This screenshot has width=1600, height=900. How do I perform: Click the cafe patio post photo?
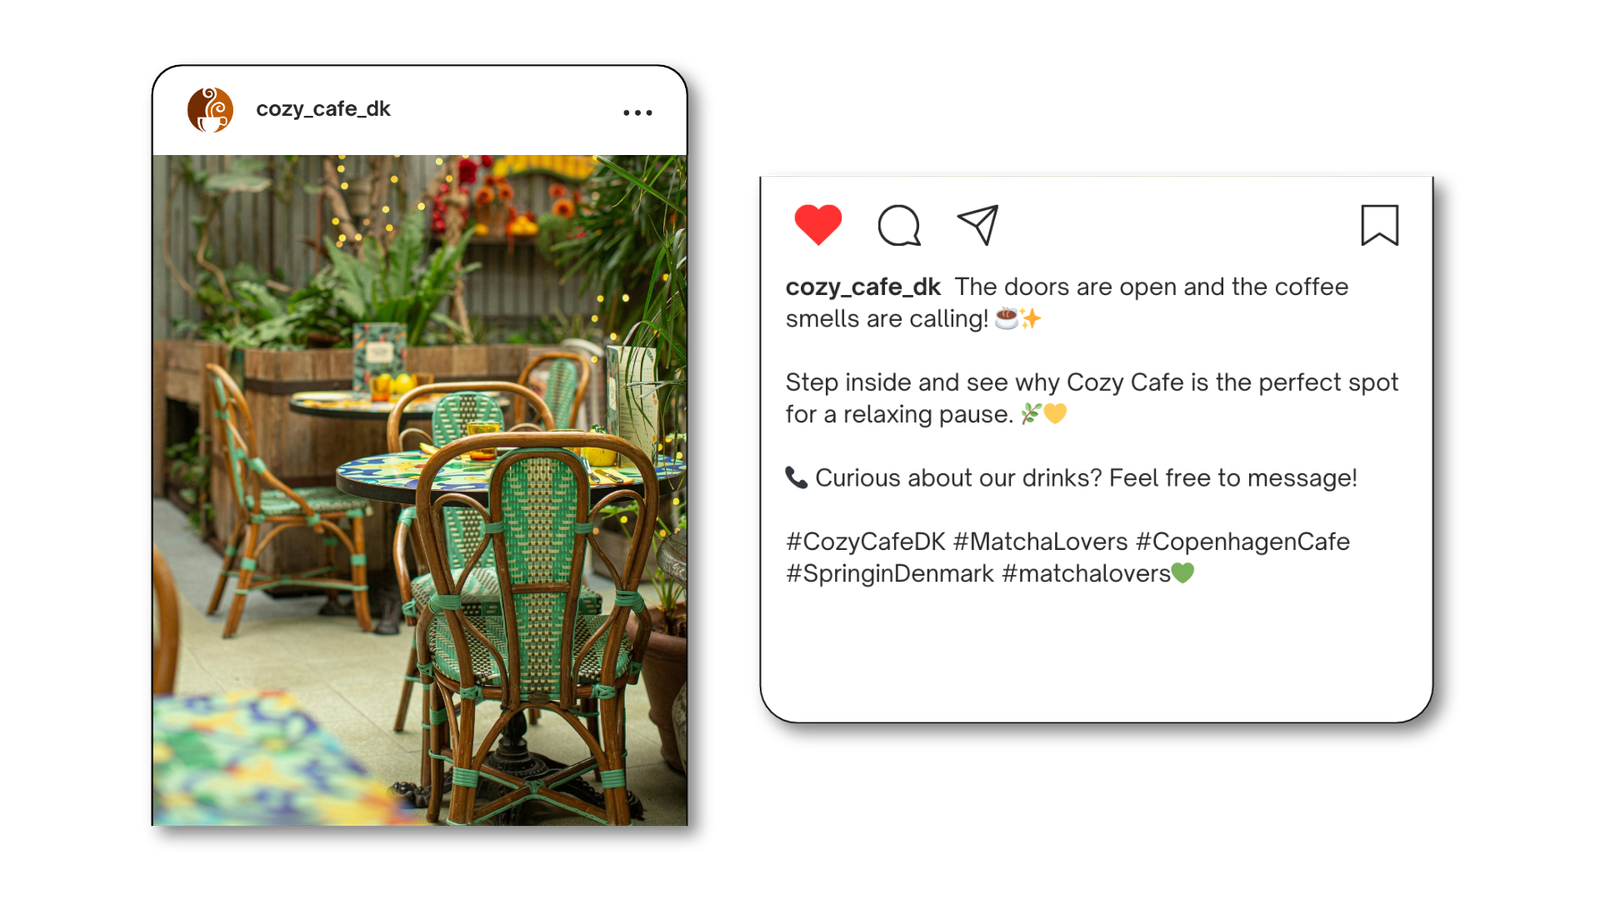(420, 490)
